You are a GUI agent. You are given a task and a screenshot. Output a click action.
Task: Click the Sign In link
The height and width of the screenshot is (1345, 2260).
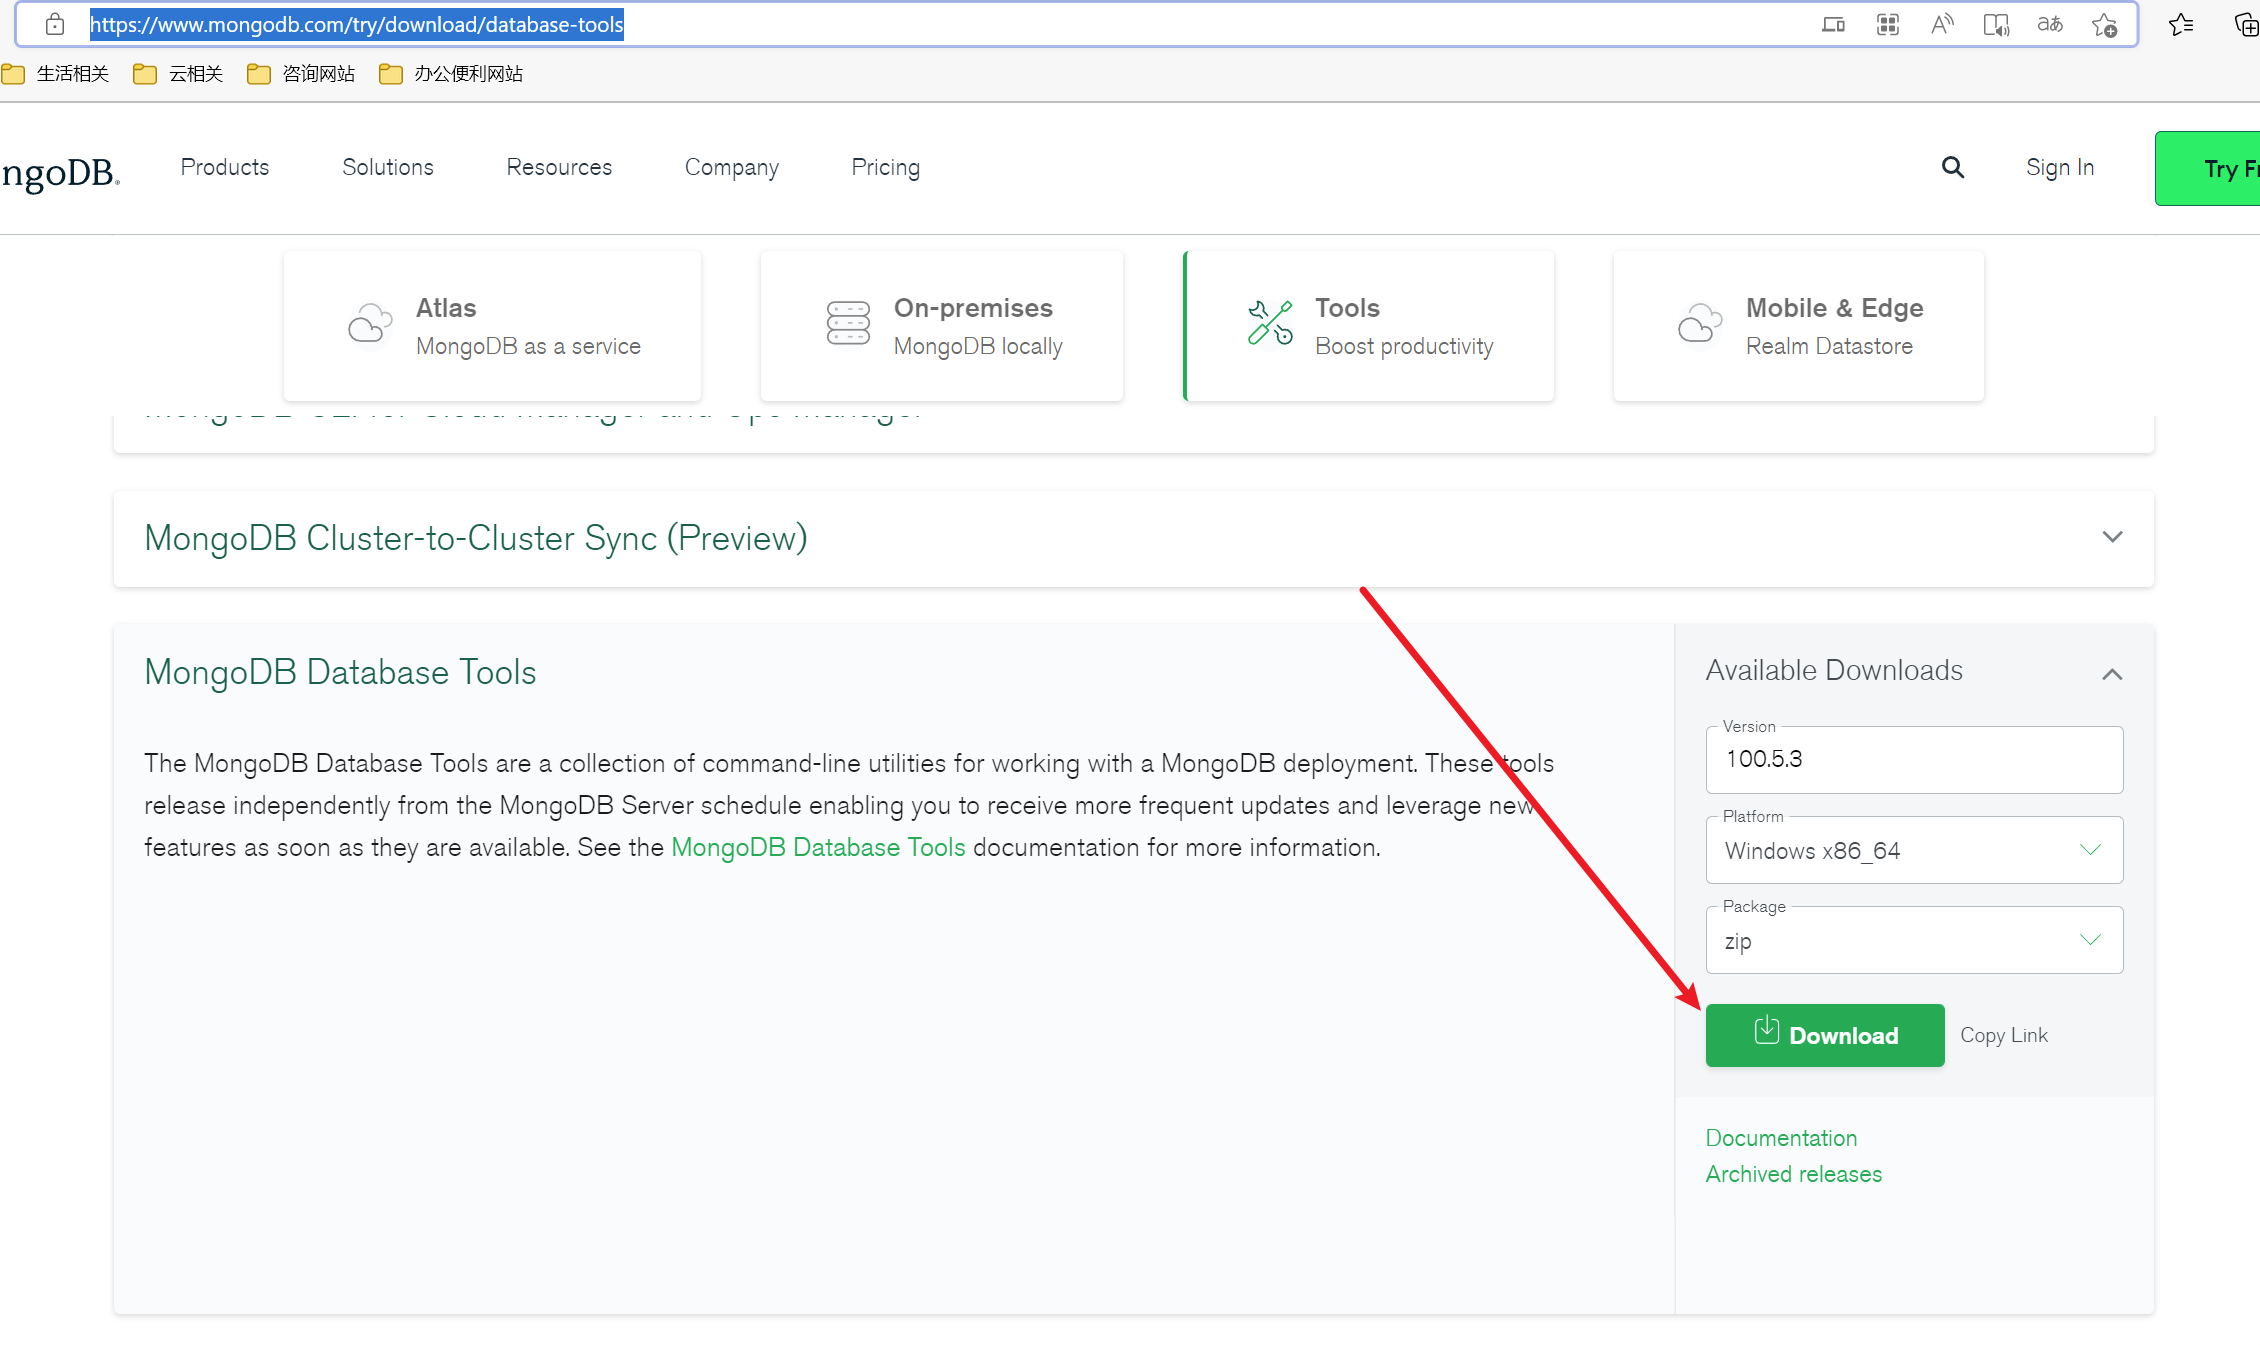pos(2060,167)
